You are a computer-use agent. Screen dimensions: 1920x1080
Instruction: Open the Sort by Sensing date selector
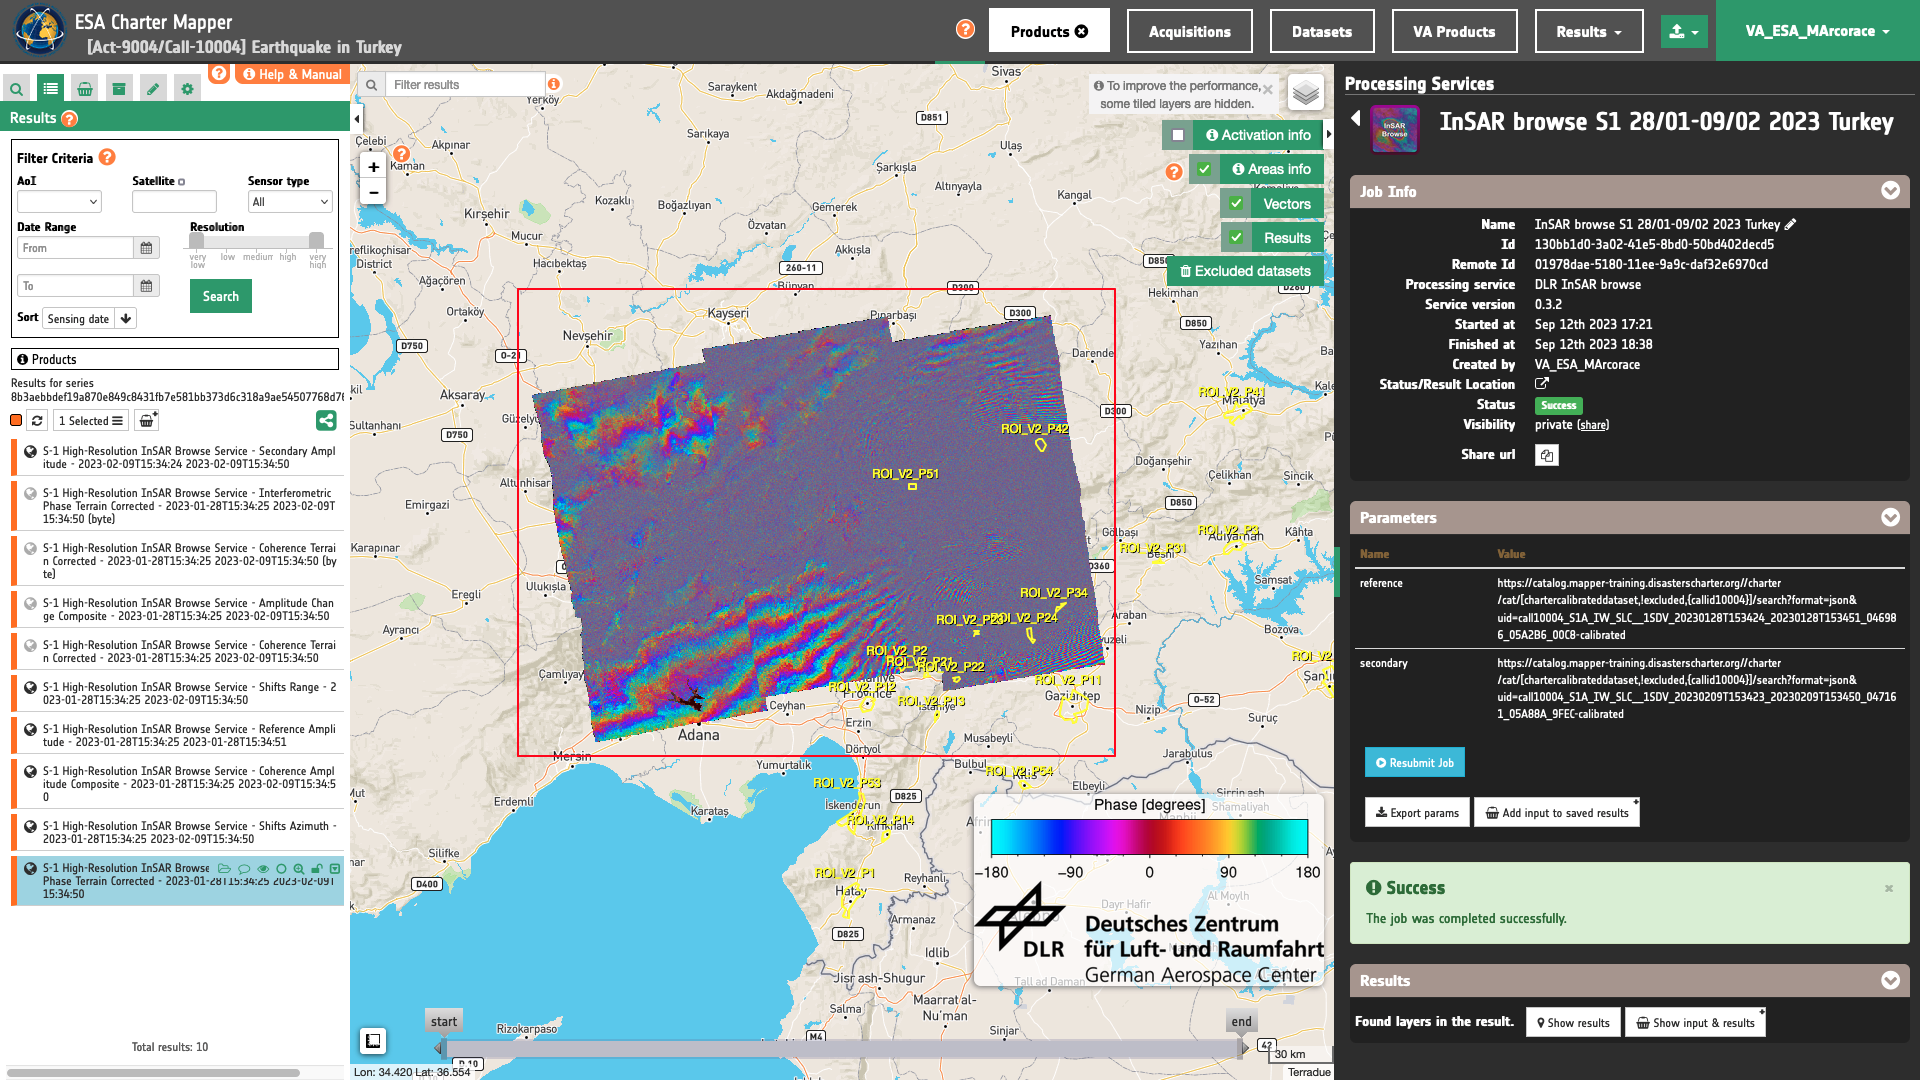click(x=79, y=319)
